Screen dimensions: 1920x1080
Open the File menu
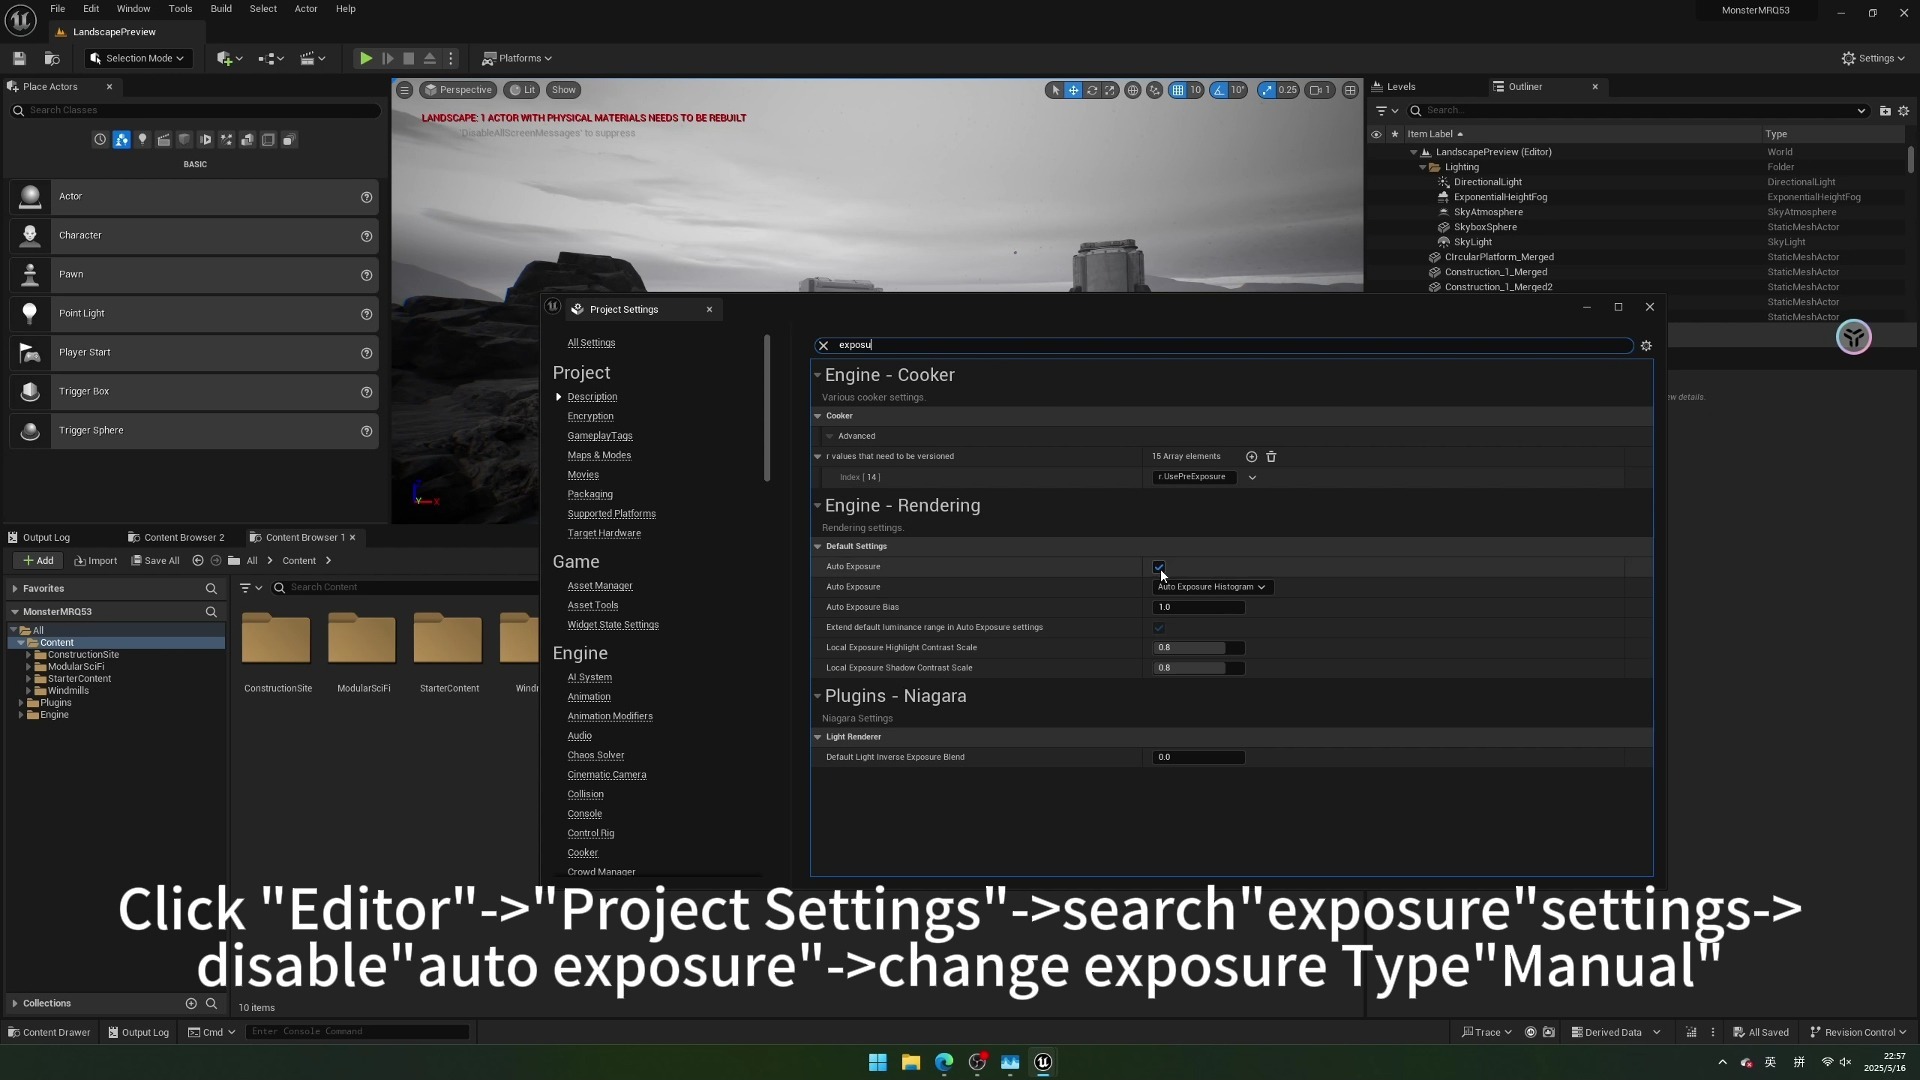[58, 9]
